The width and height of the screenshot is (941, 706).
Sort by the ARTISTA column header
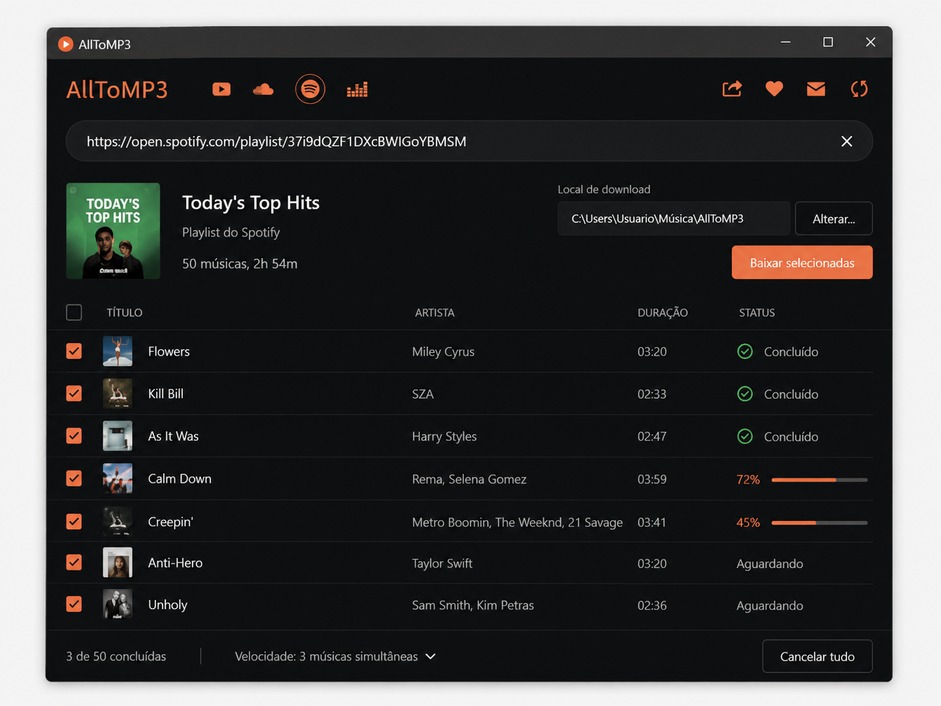point(434,312)
